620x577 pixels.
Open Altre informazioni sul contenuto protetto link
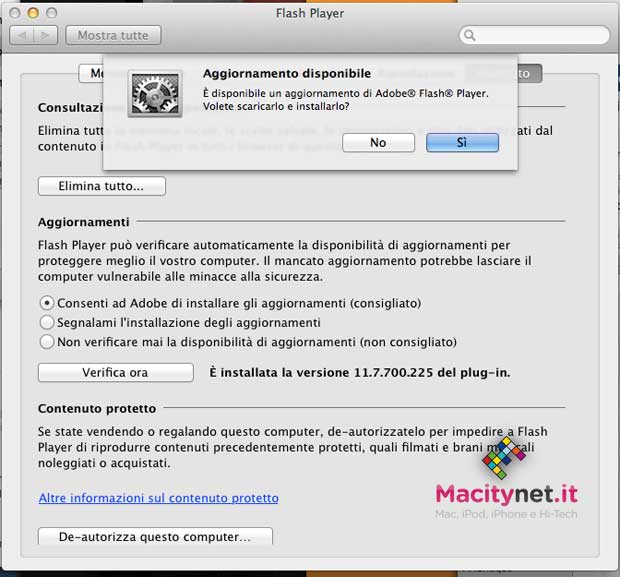point(159,498)
